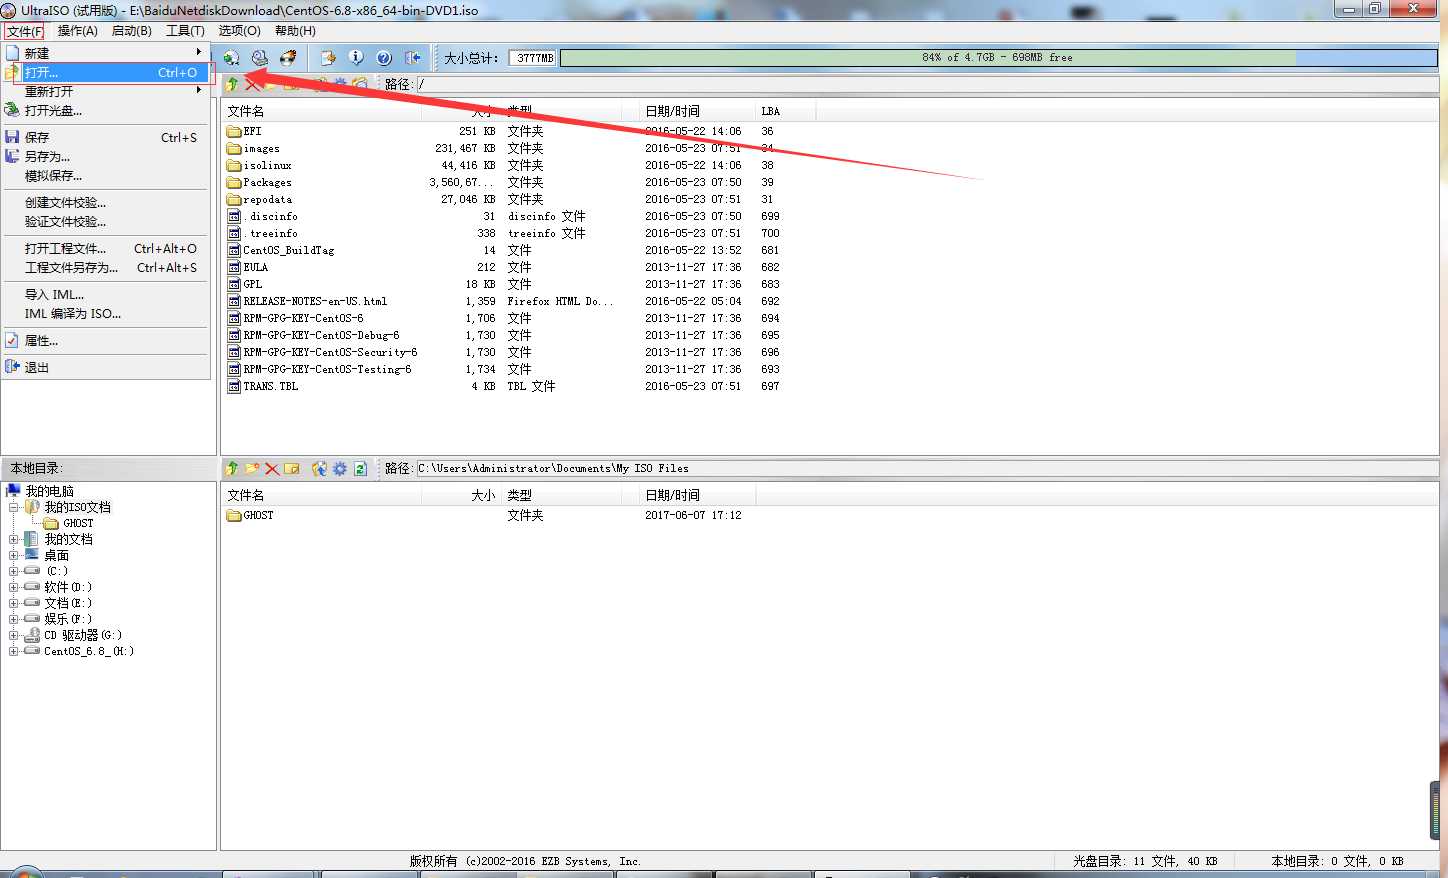The height and width of the screenshot is (878, 1448).
Task: Expand the 桌面 tree node
Action: 14,555
